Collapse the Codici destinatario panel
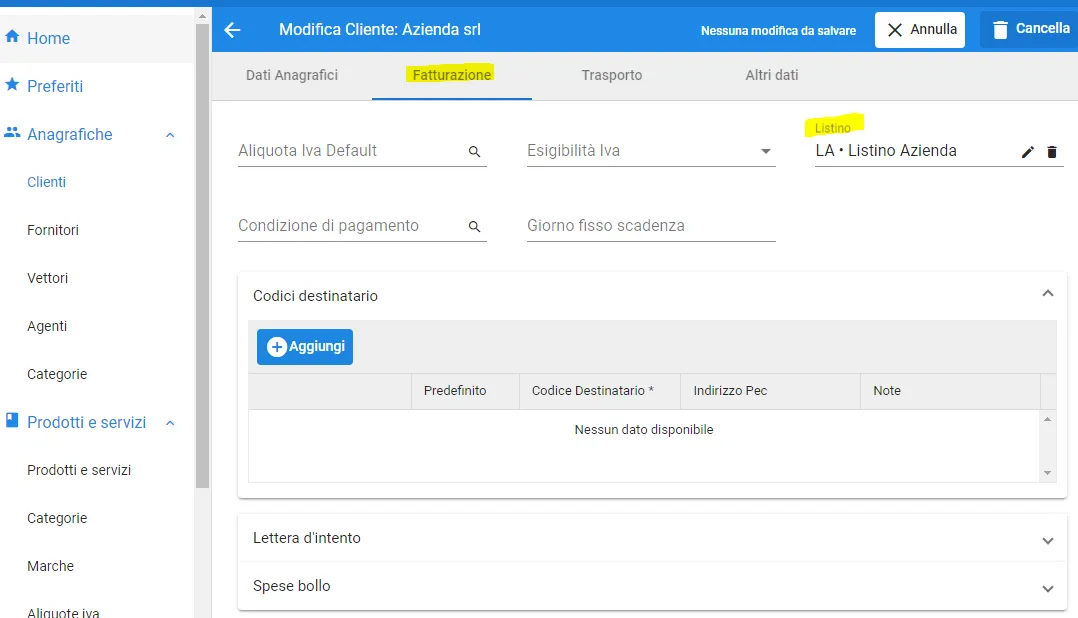 pos(1048,294)
